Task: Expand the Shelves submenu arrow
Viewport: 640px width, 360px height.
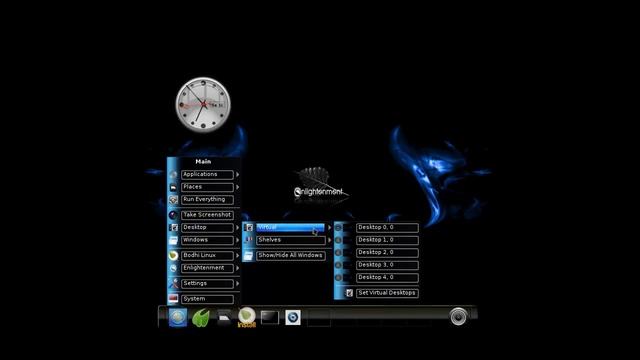Action: pos(329,240)
